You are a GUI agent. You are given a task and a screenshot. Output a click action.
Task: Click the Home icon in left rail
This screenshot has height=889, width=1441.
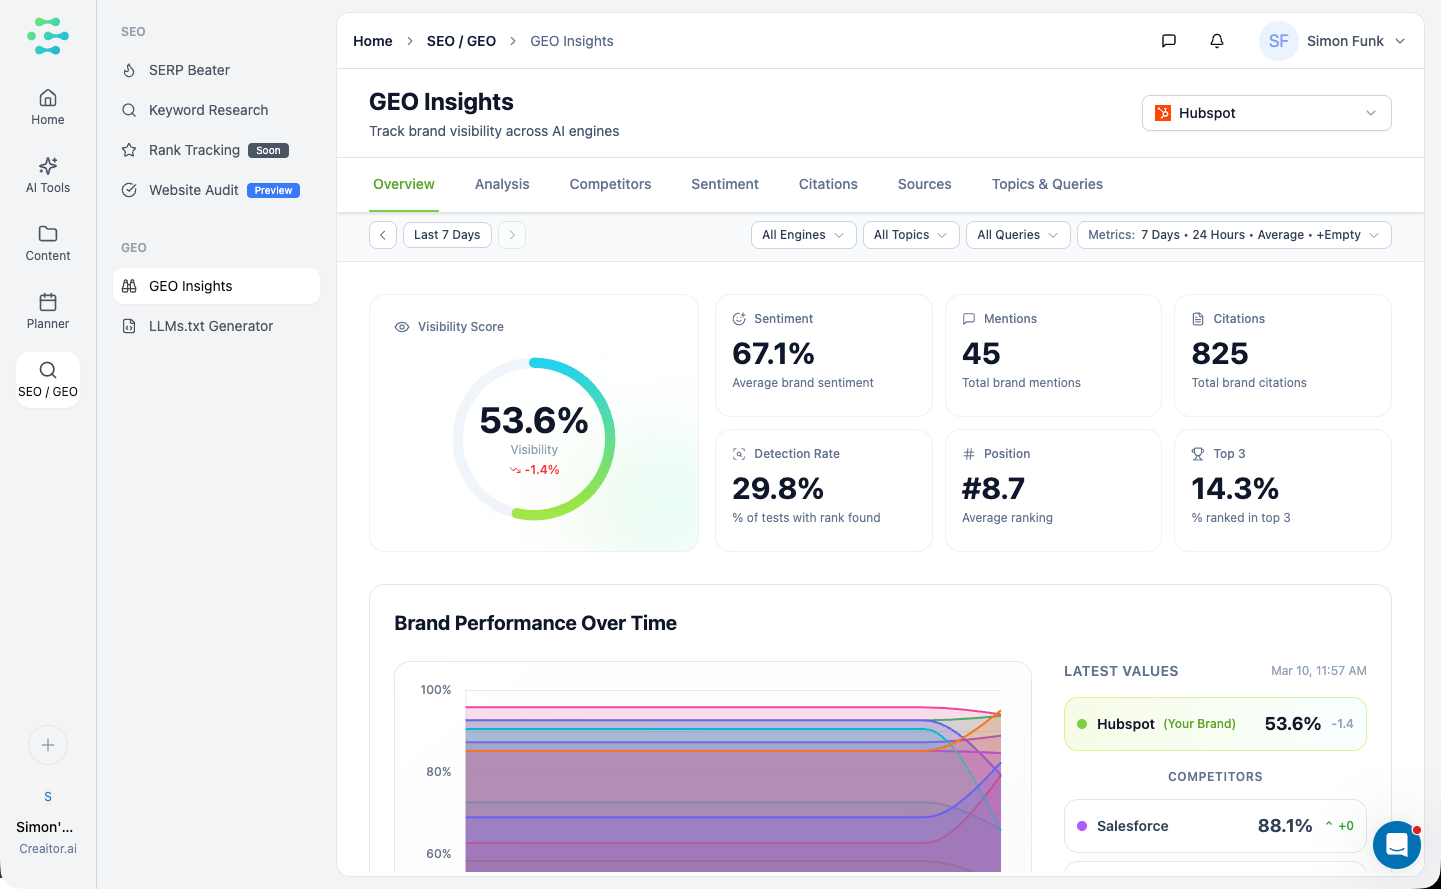point(48,106)
